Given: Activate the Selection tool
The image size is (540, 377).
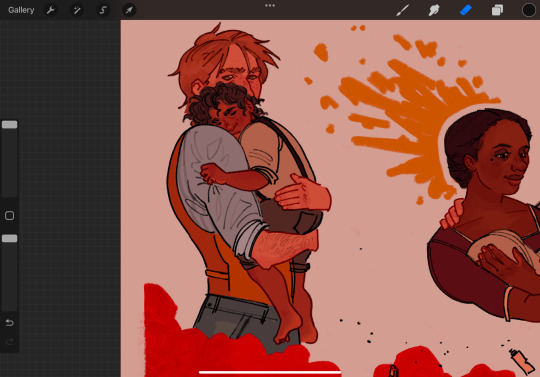Looking at the screenshot, I should pos(103,10).
